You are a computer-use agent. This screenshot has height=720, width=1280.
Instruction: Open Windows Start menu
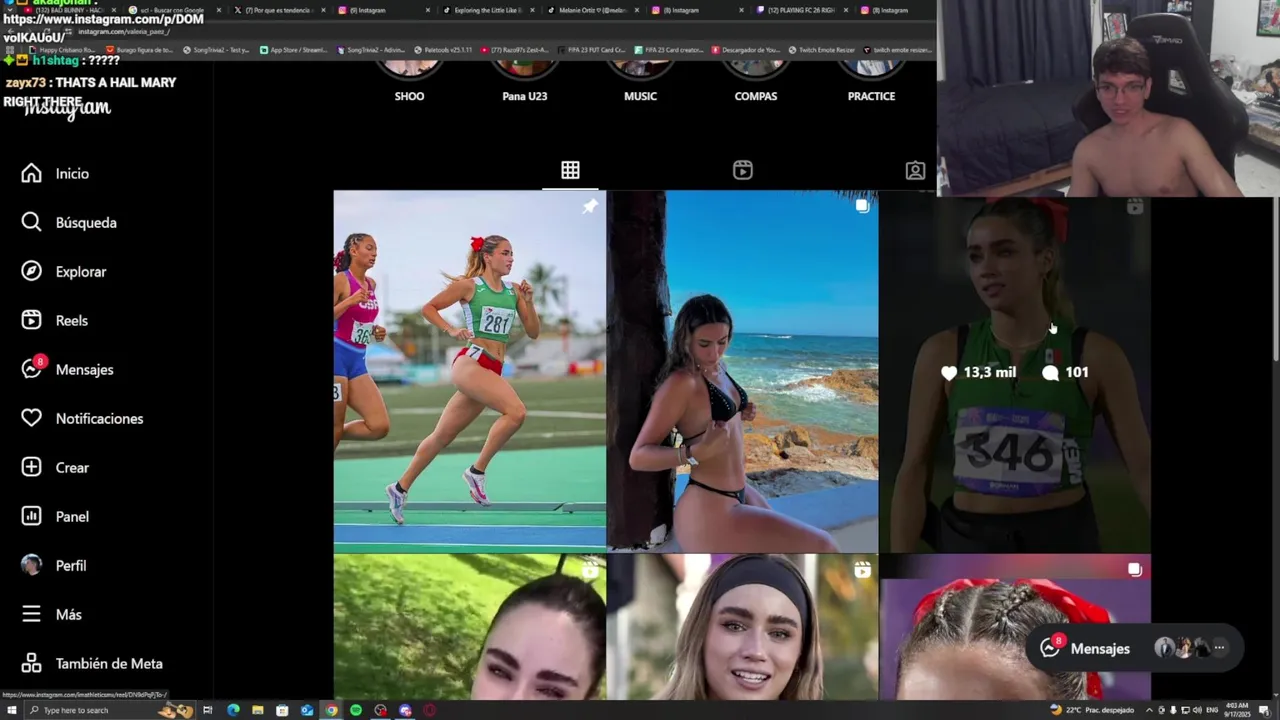[x=12, y=710]
